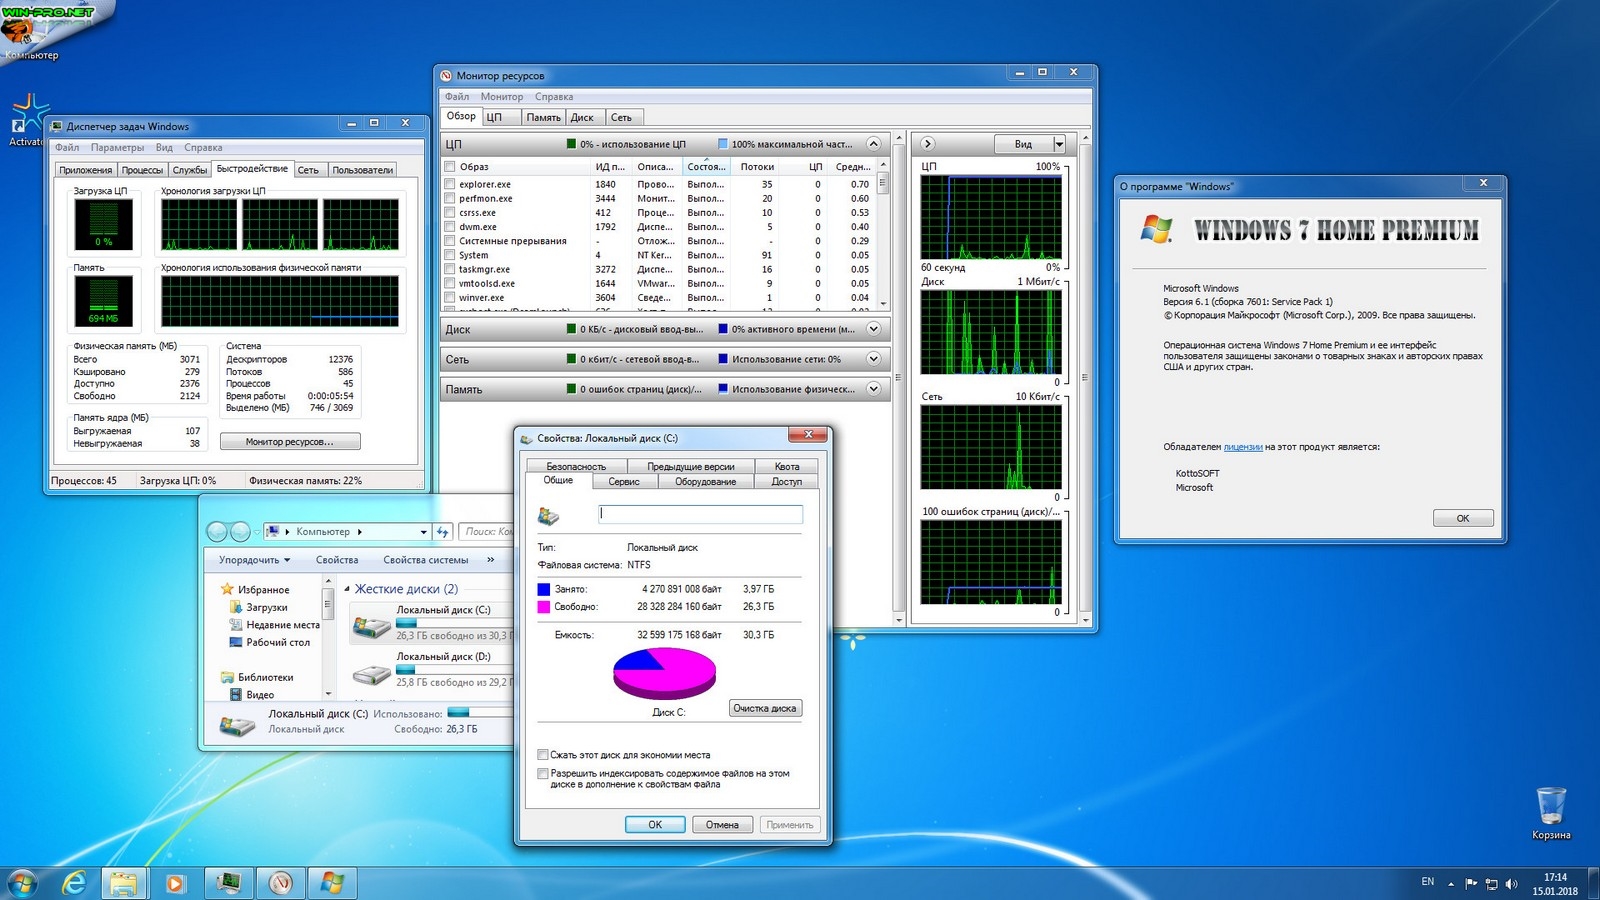Click the Resource Monitor gauge taskbar icon
This screenshot has height=900, width=1600.
point(281,883)
